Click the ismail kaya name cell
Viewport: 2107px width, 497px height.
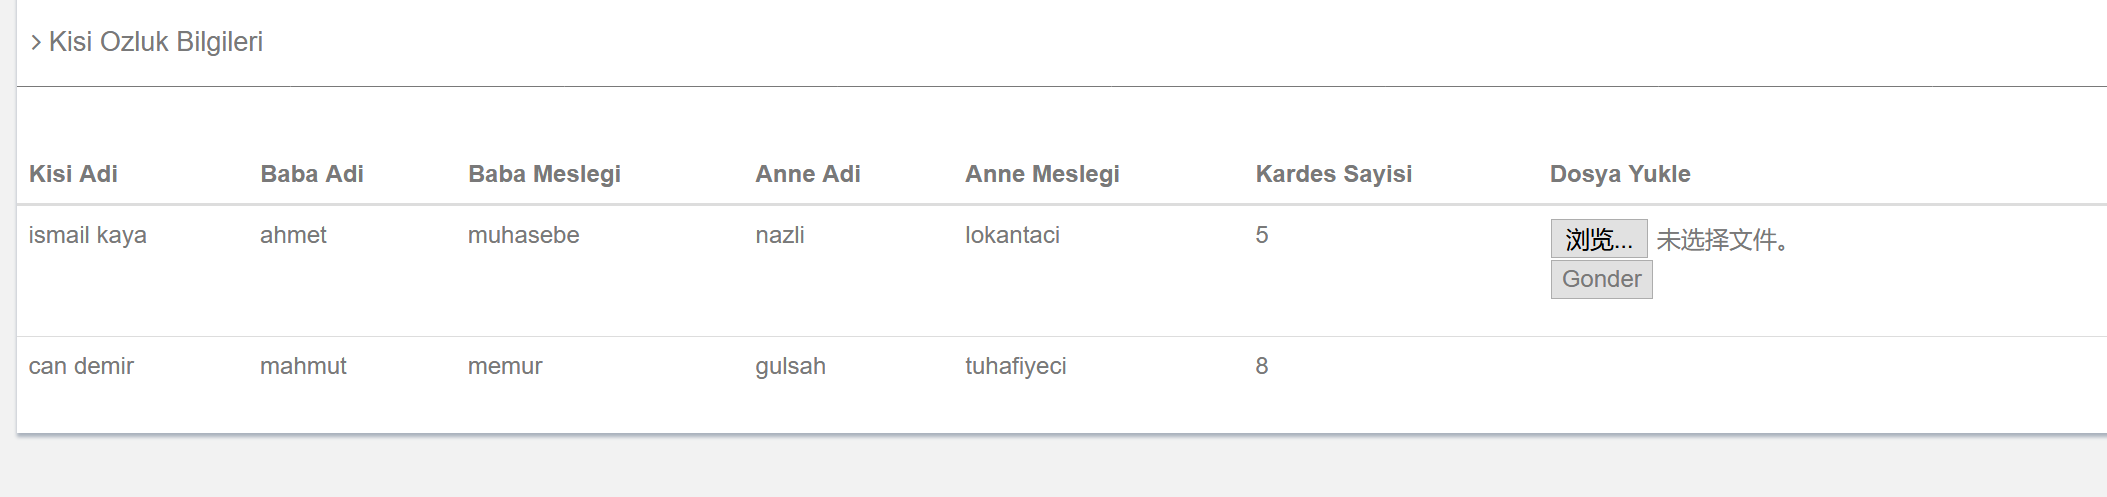88,235
